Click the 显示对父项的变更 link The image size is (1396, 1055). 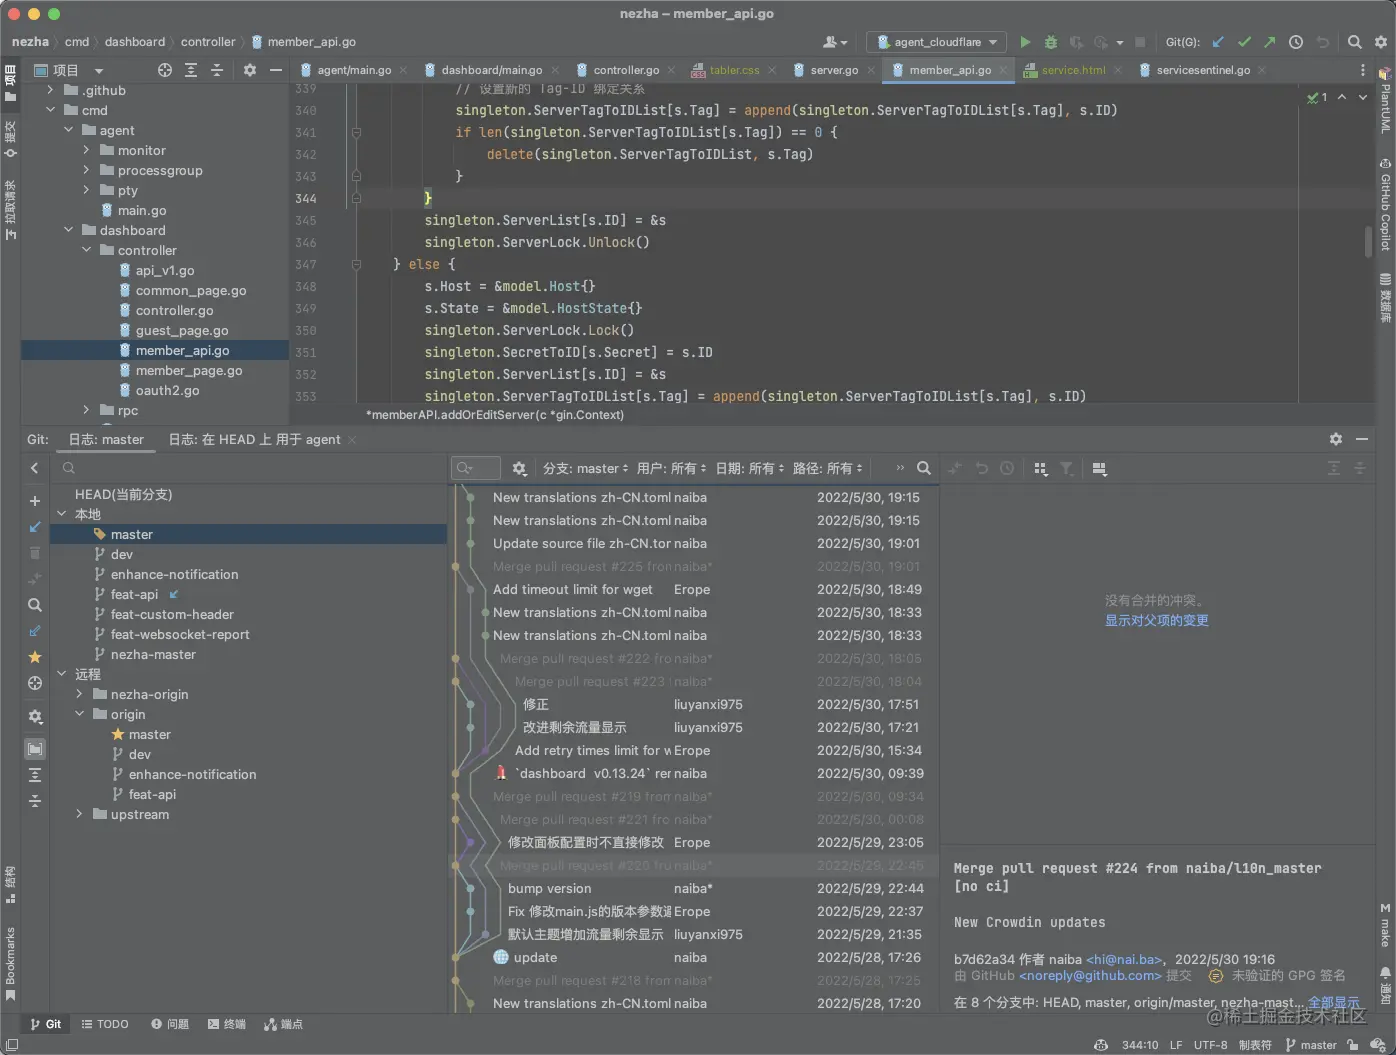[x=1157, y=621]
